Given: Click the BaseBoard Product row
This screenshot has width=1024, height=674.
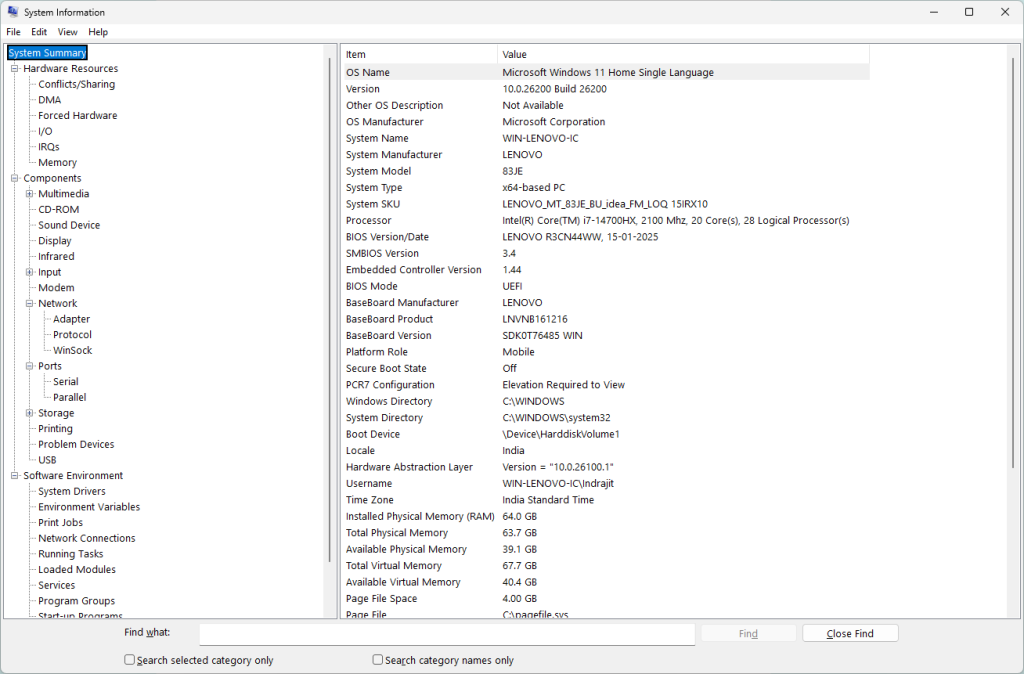Looking at the screenshot, I should pos(607,319).
